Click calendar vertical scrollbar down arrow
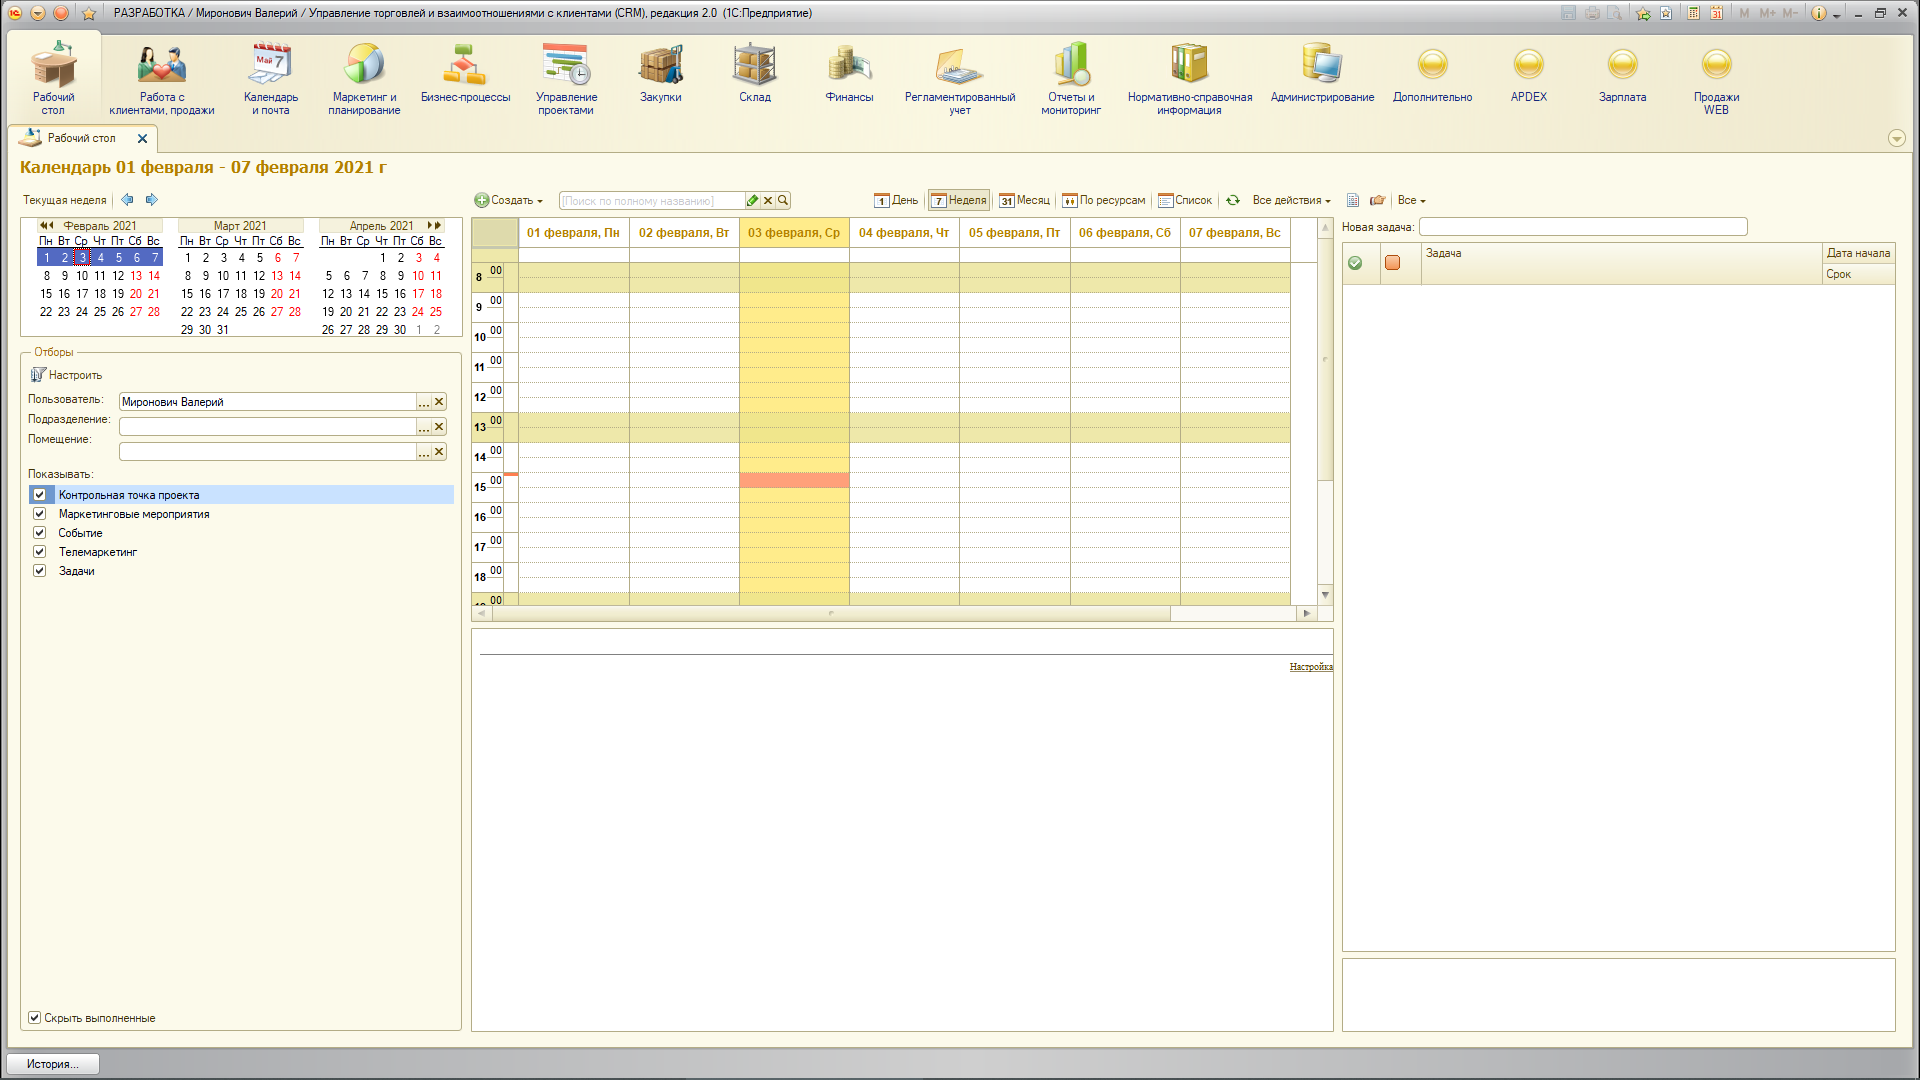1920x1080 pixels. pos(1325,595)
